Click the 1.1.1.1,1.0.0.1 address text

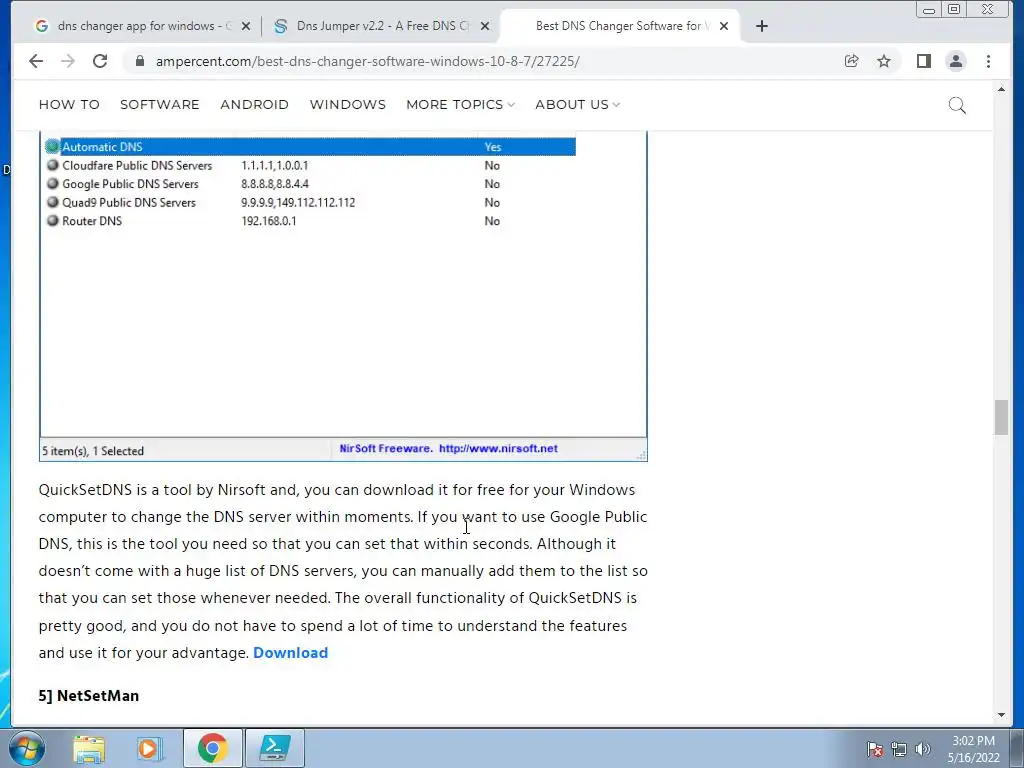[x=274, y=165]
